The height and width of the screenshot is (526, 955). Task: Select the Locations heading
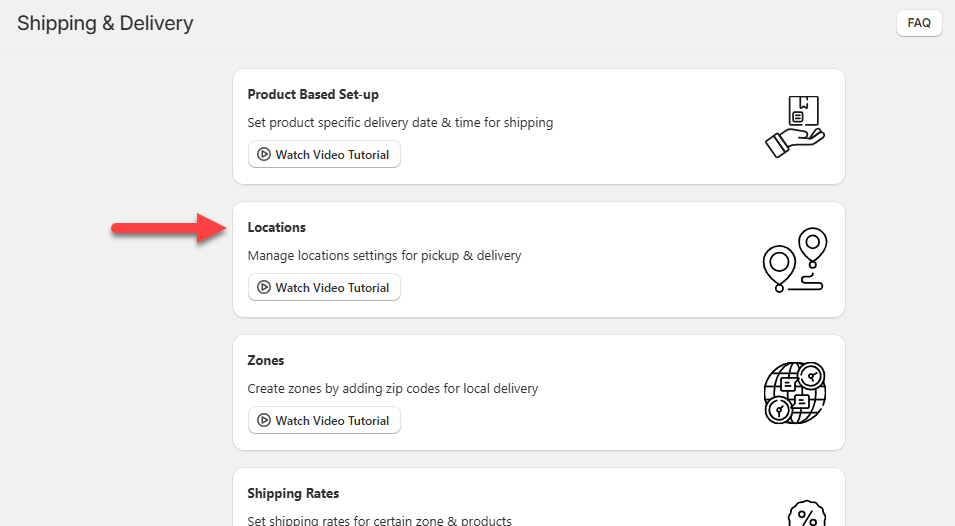point(277,228)
